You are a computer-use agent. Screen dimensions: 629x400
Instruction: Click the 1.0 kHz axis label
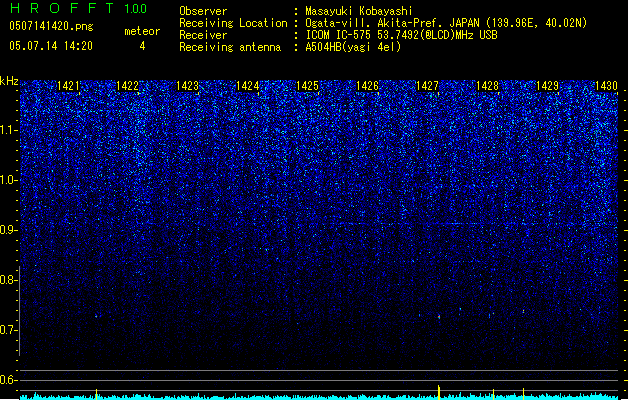8,180
